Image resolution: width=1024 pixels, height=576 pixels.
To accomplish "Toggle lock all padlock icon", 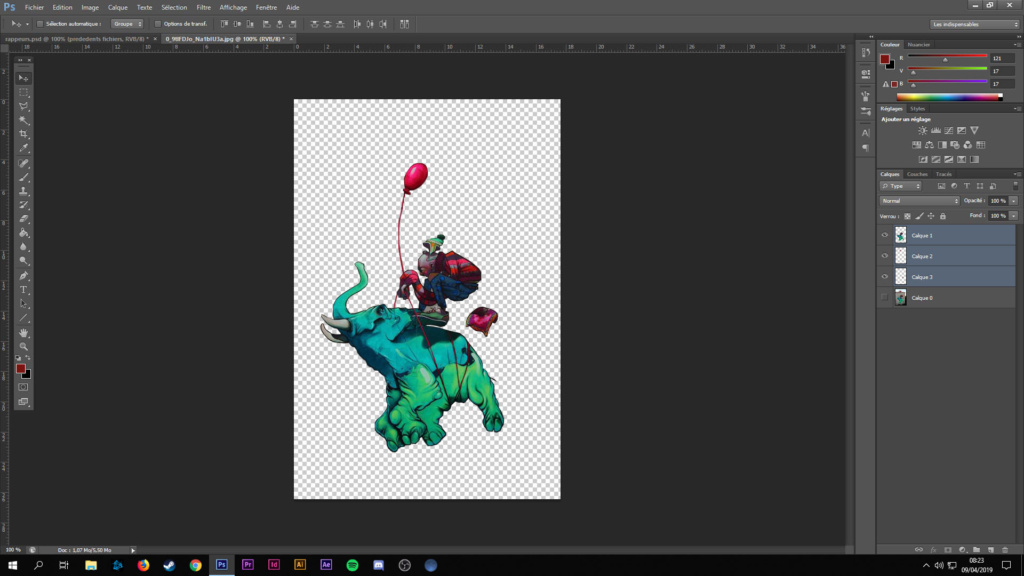I will click(x=943, y=216).
